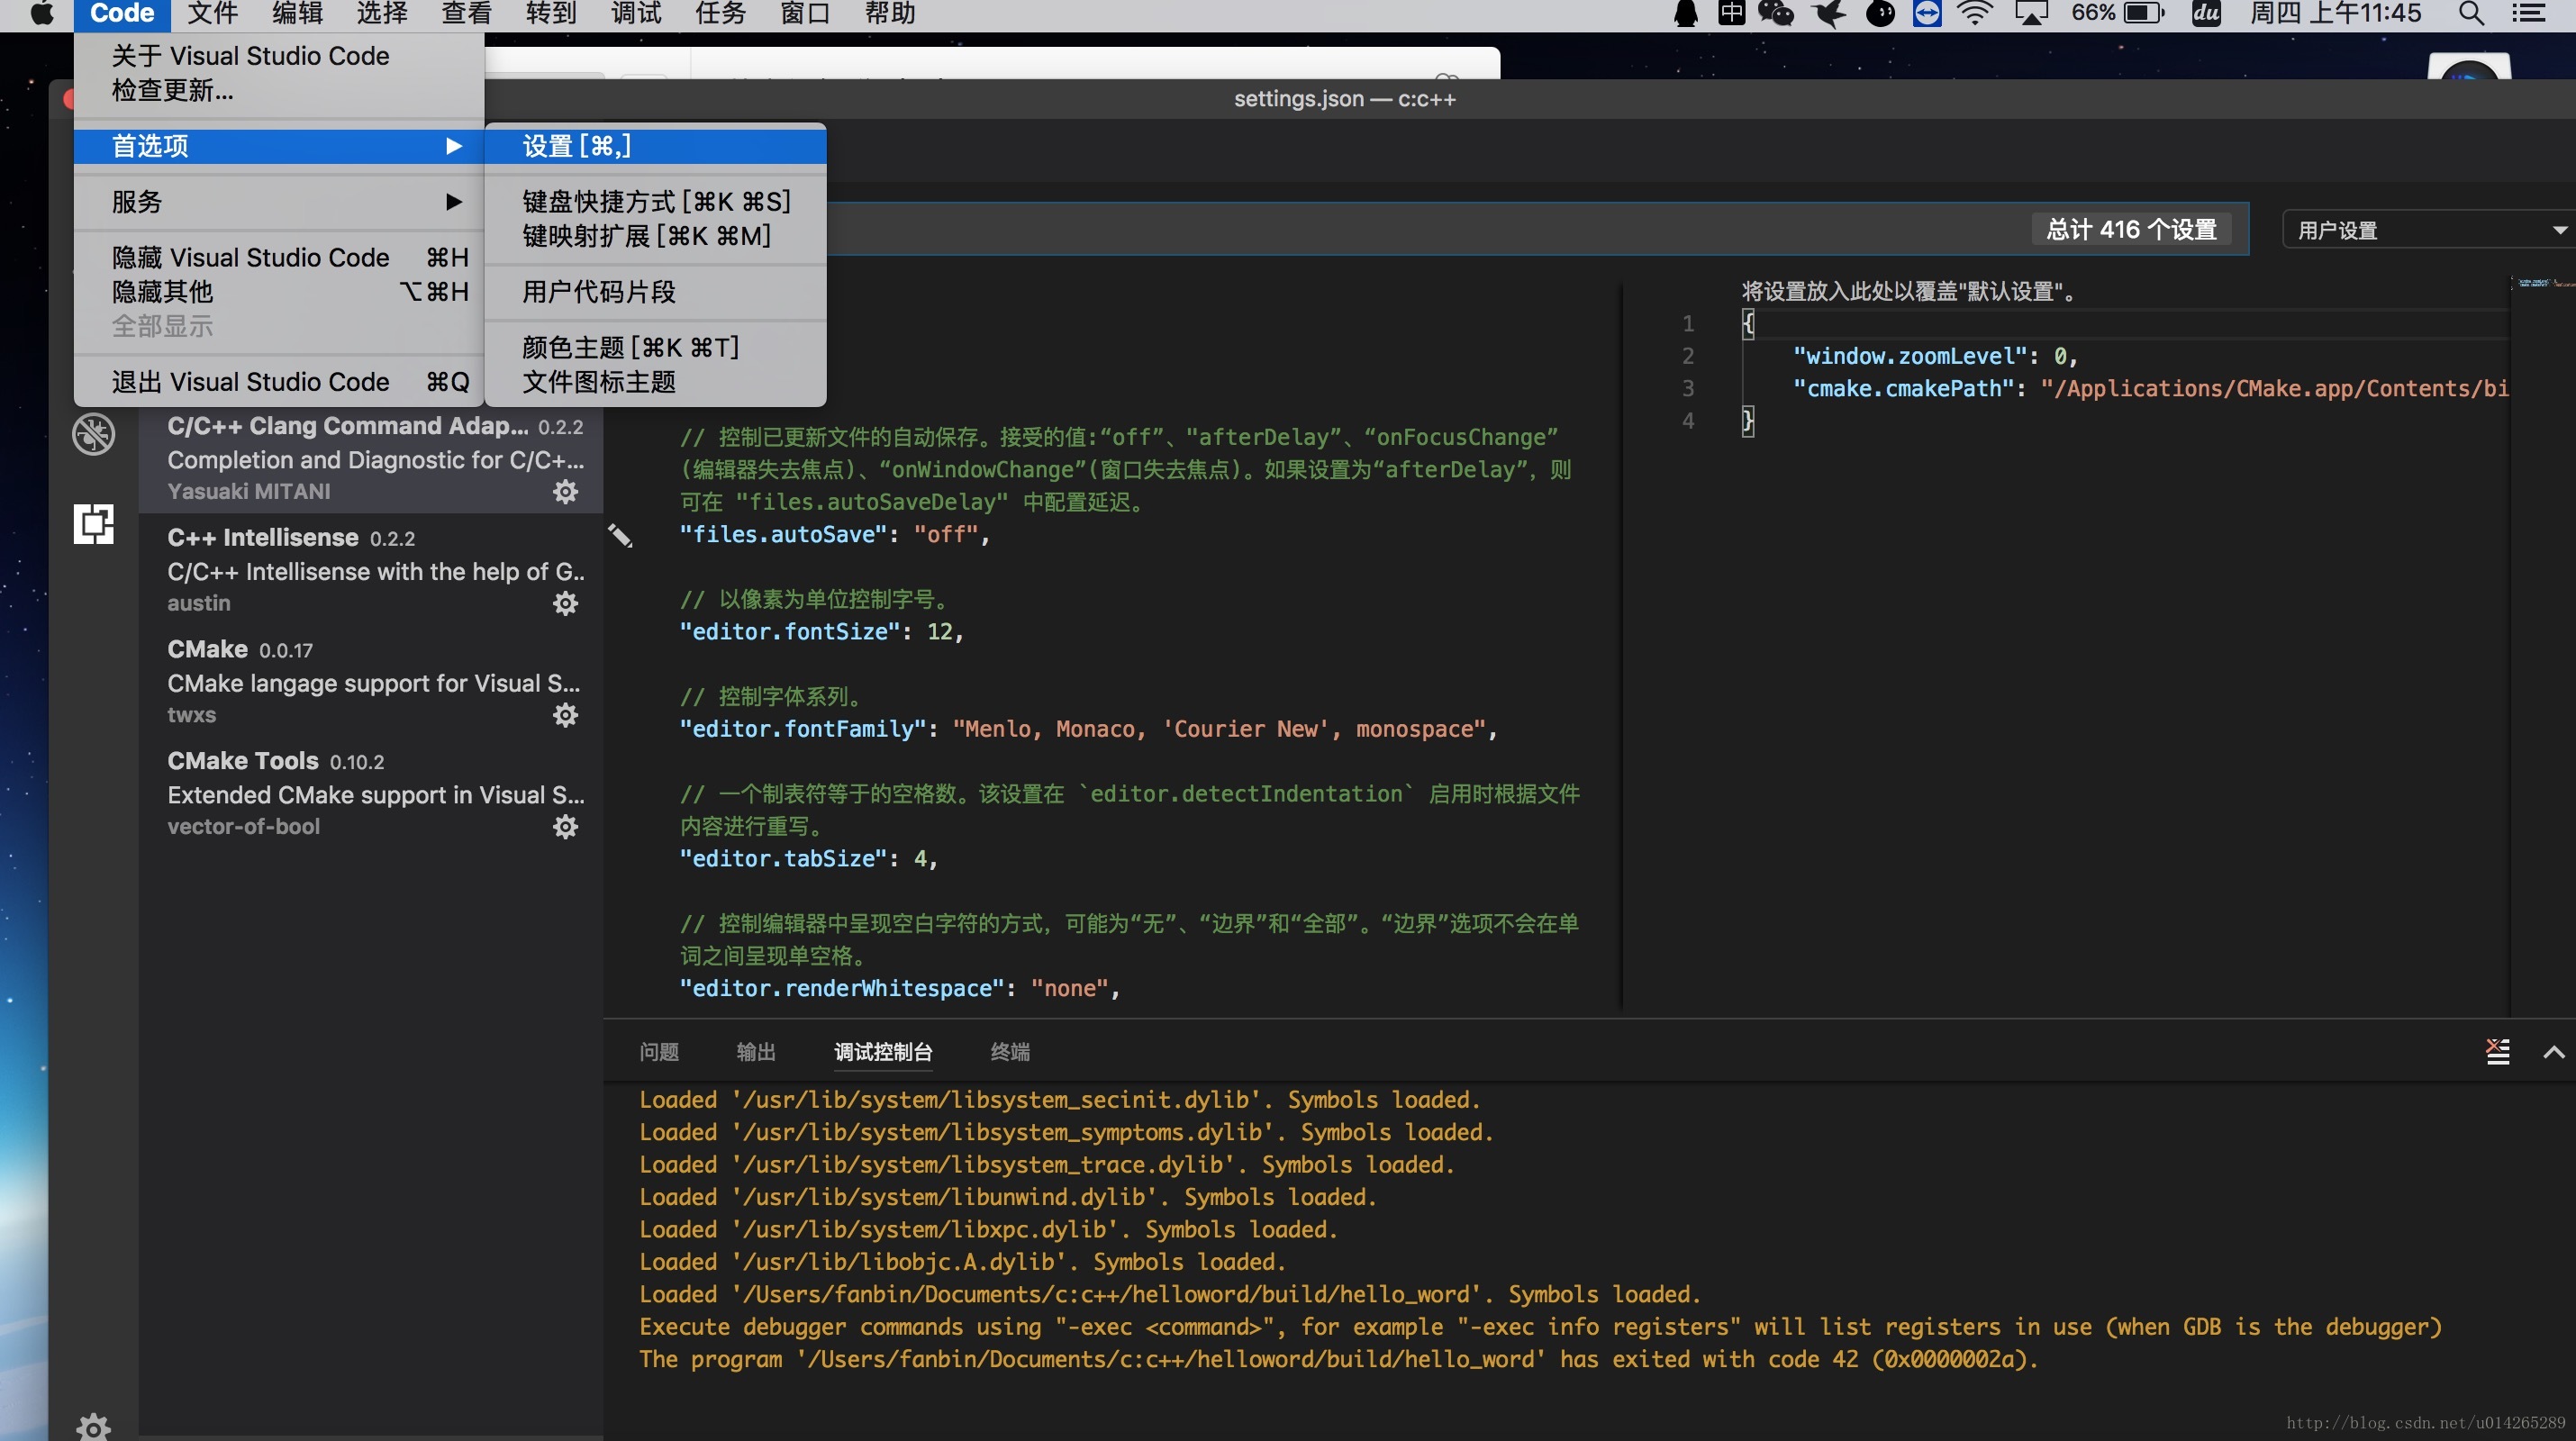Open the Debug view in the activity bar

pyautogui.click(x=94, y=434)
